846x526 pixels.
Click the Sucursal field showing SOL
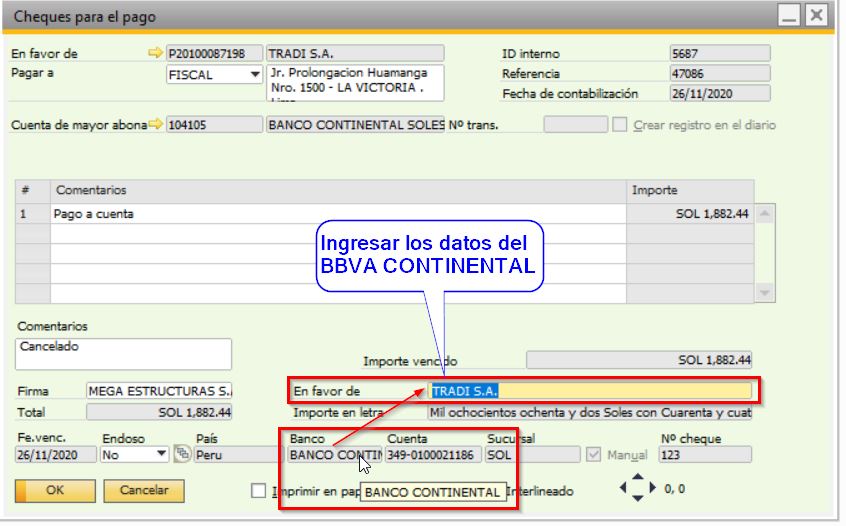pos(533,455)
